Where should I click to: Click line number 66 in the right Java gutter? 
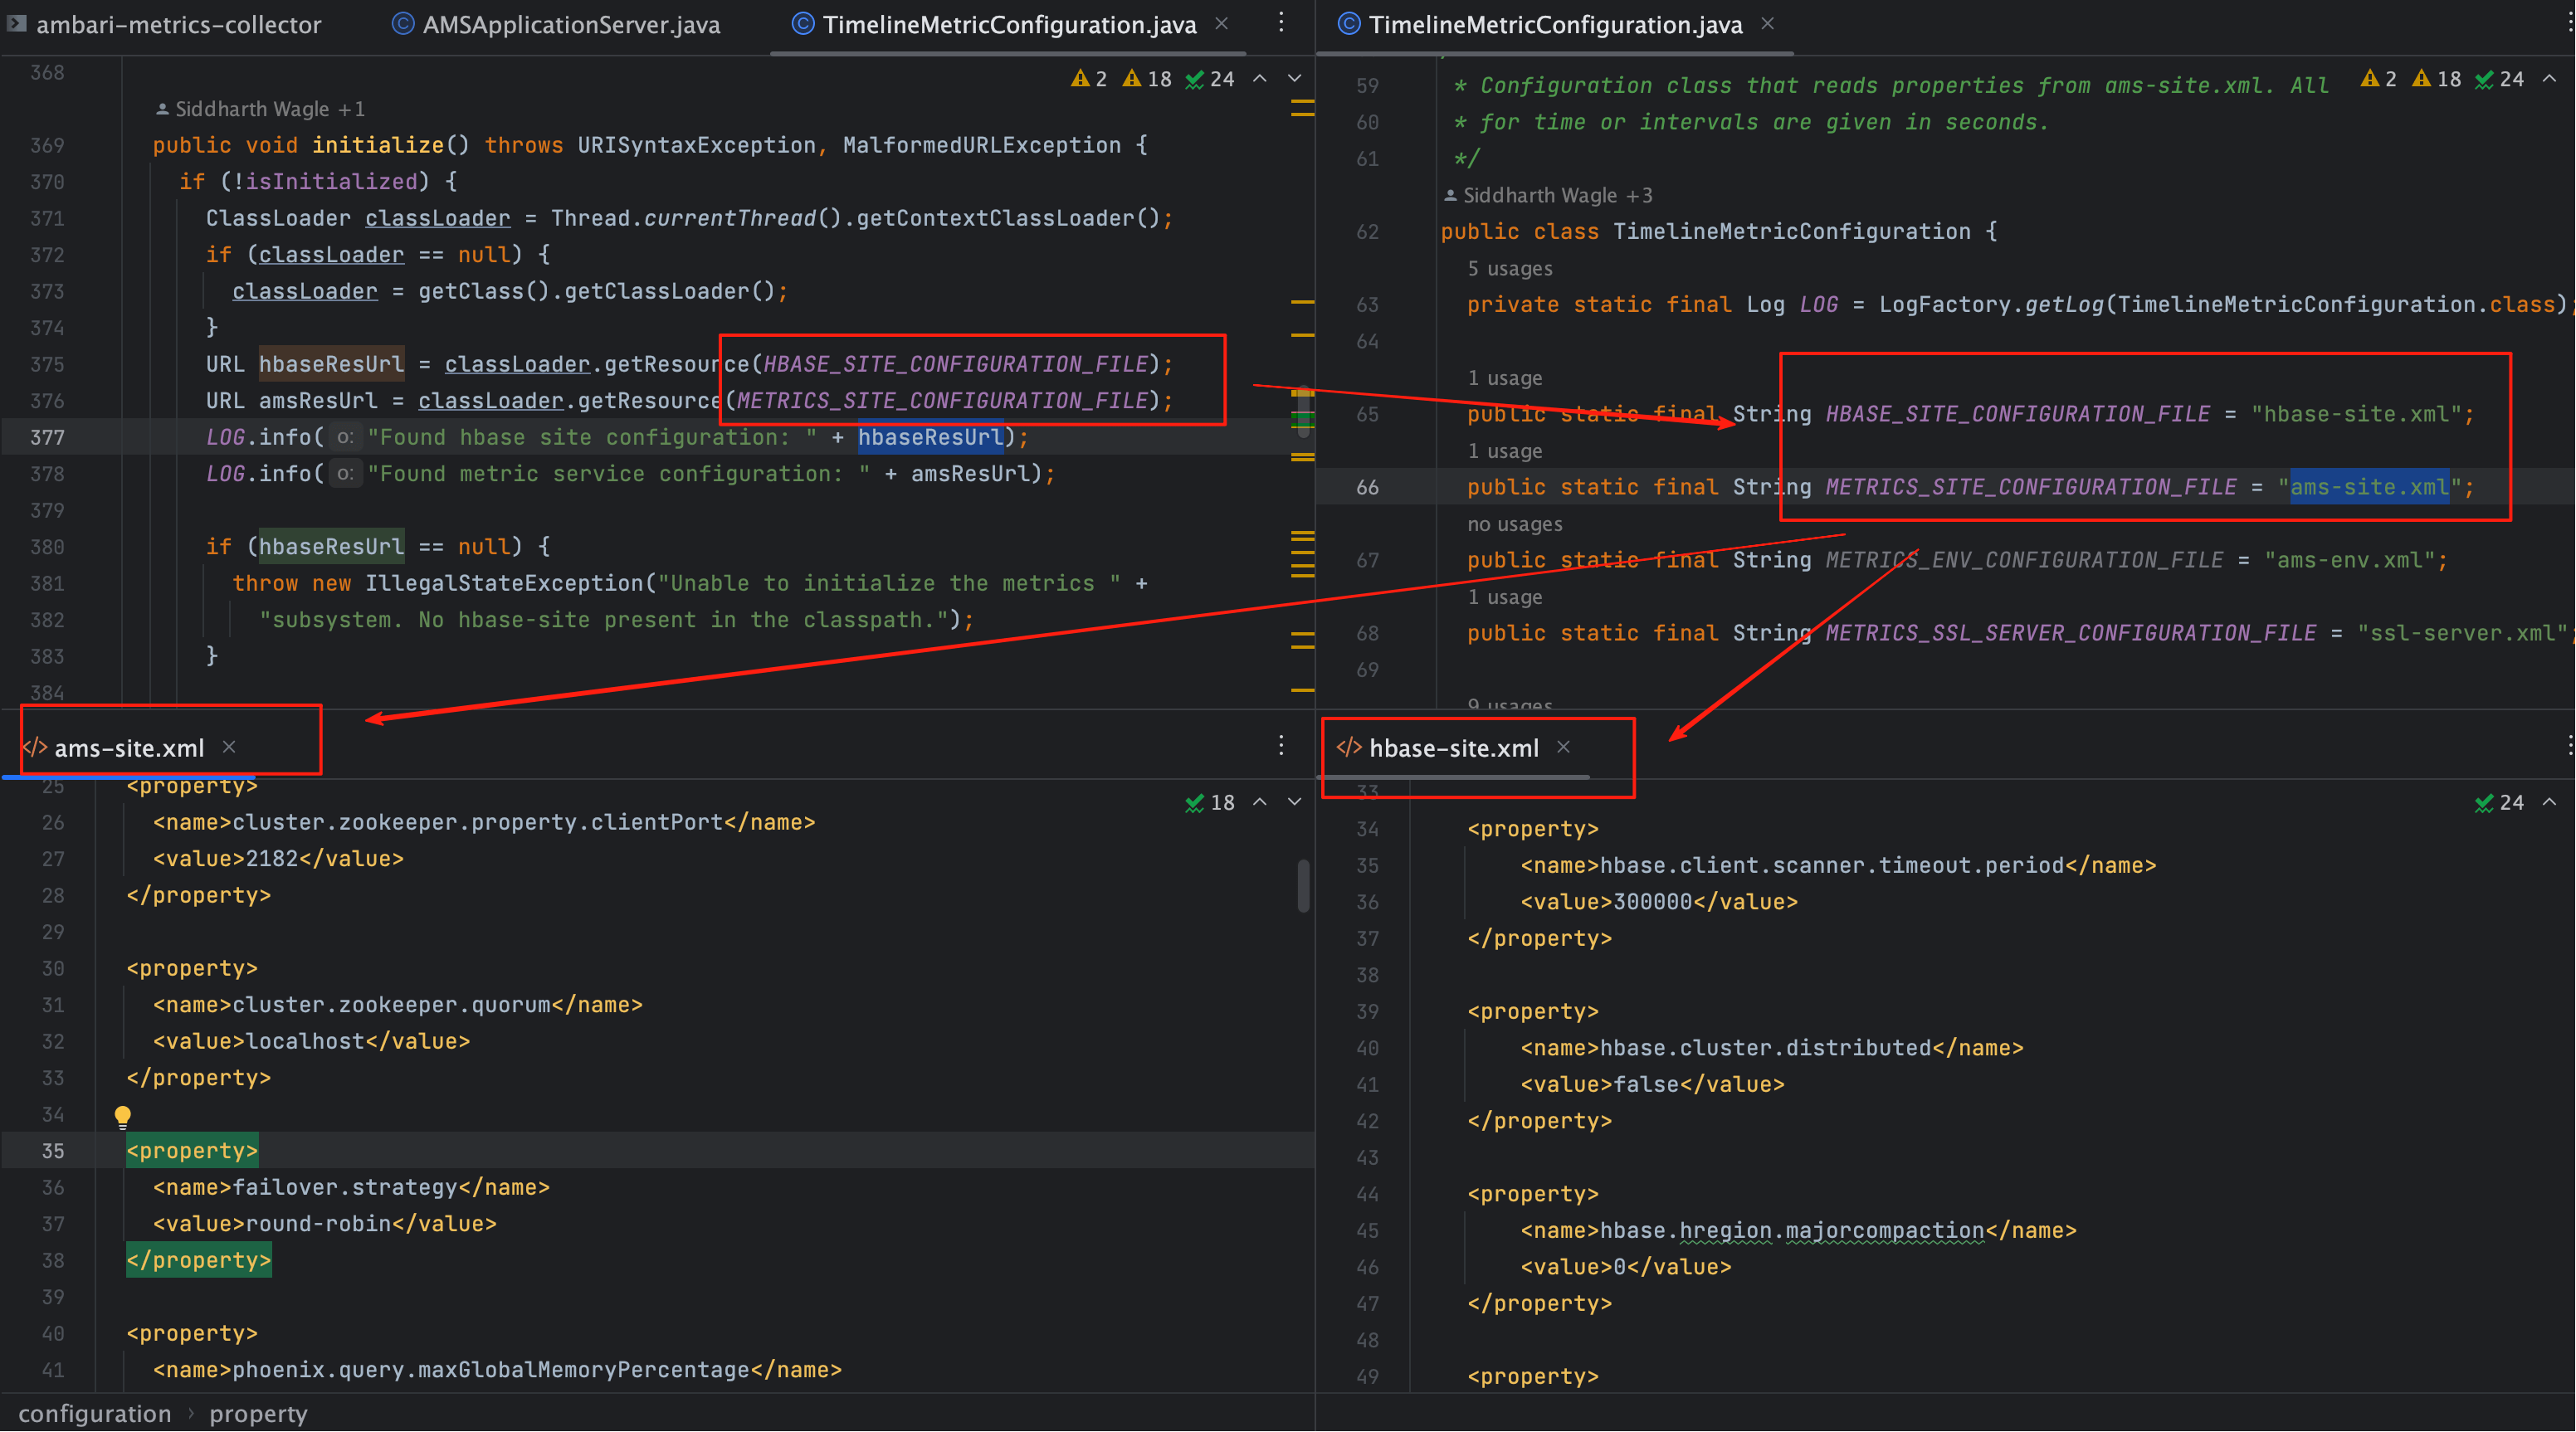pos(1367,487)
